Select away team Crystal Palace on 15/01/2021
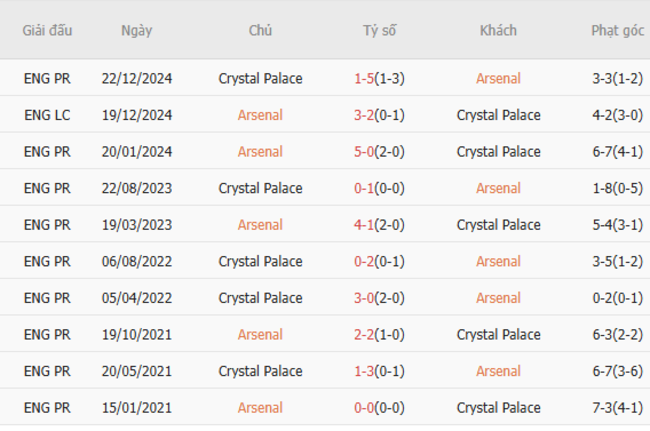650x431 pixels. [498, 408]
